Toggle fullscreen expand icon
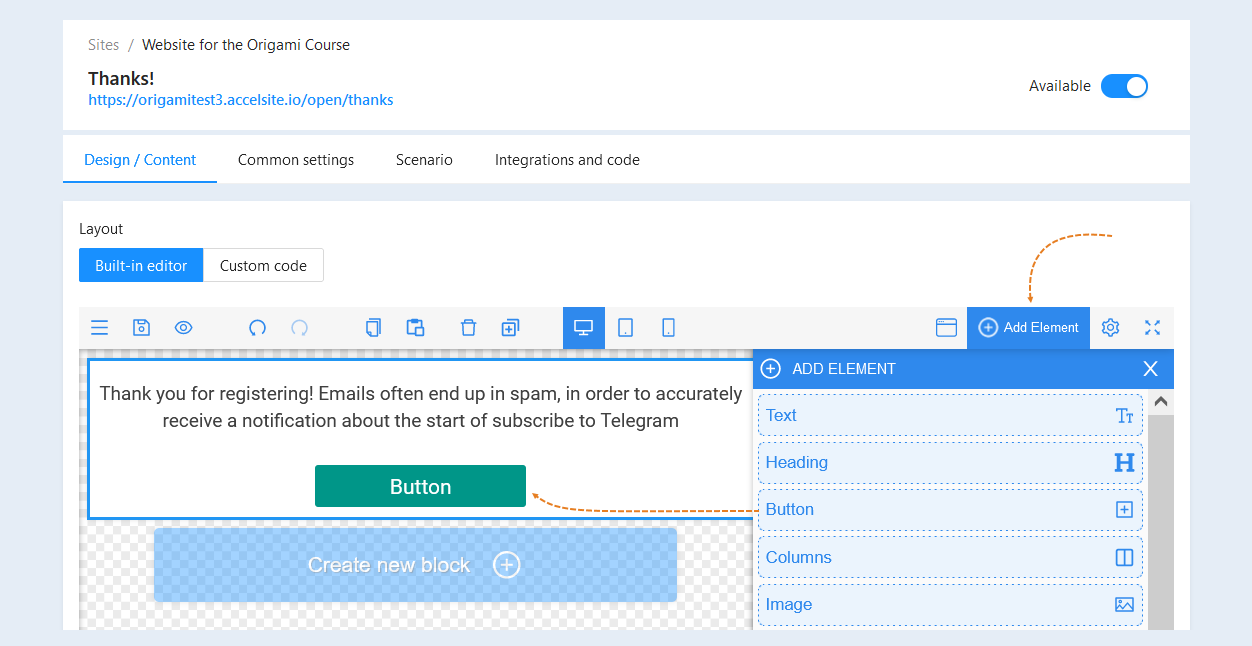1252x646 pixels. tap(1152, 328)
